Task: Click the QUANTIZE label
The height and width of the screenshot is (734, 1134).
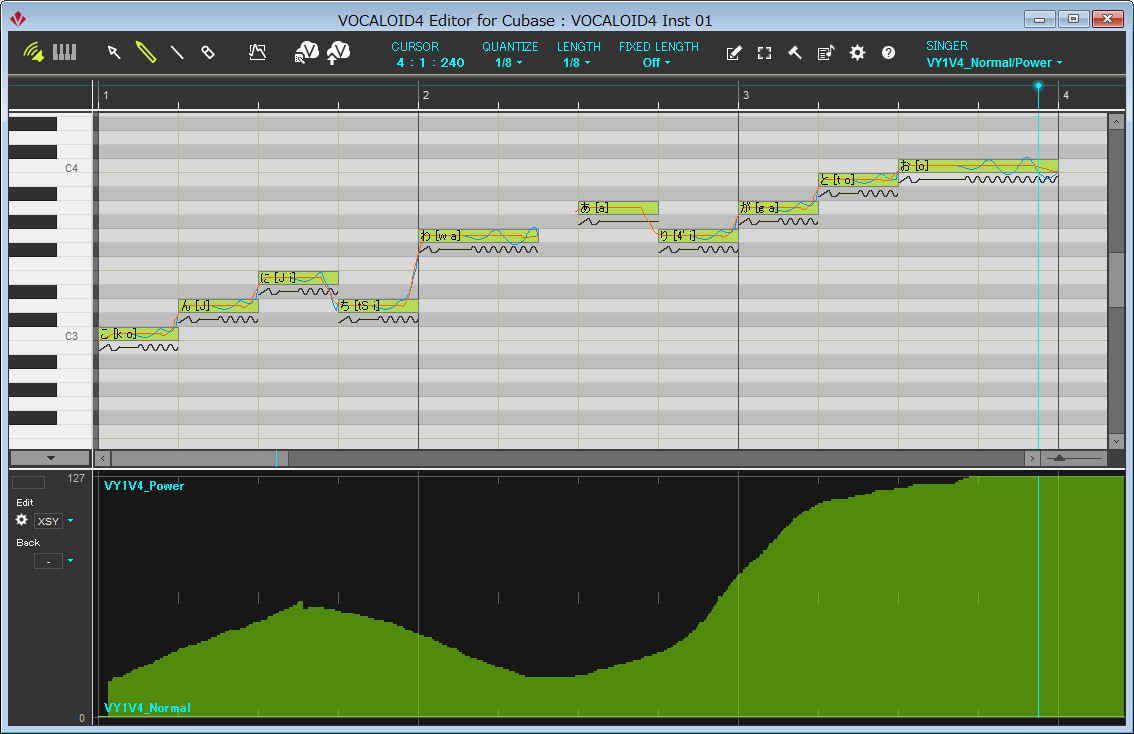Action: coord(510,46)
